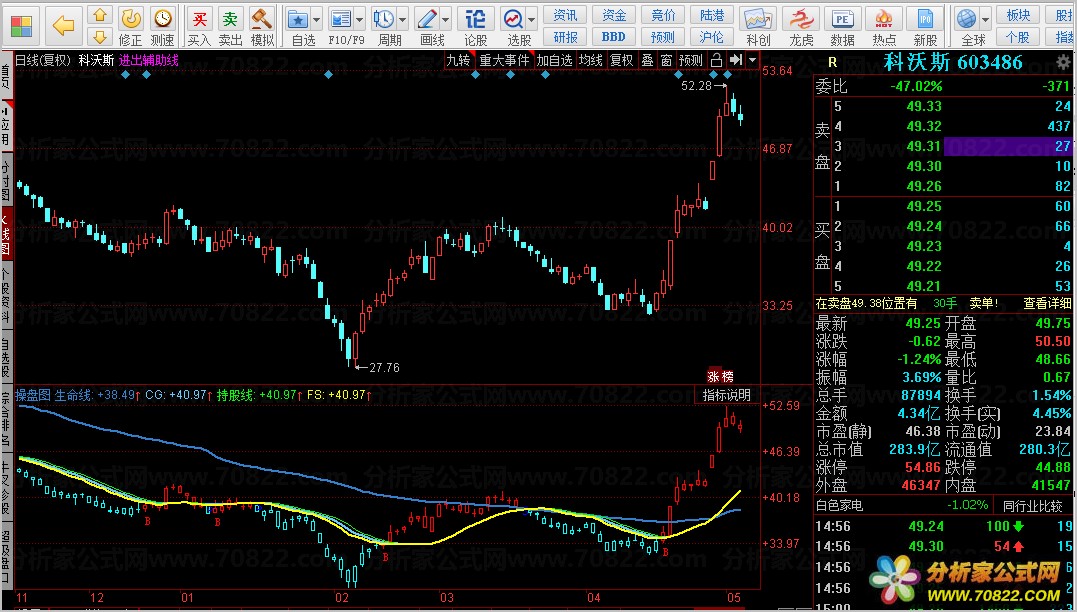Click the padlock icon on chart toolbar

click(716, 60)
